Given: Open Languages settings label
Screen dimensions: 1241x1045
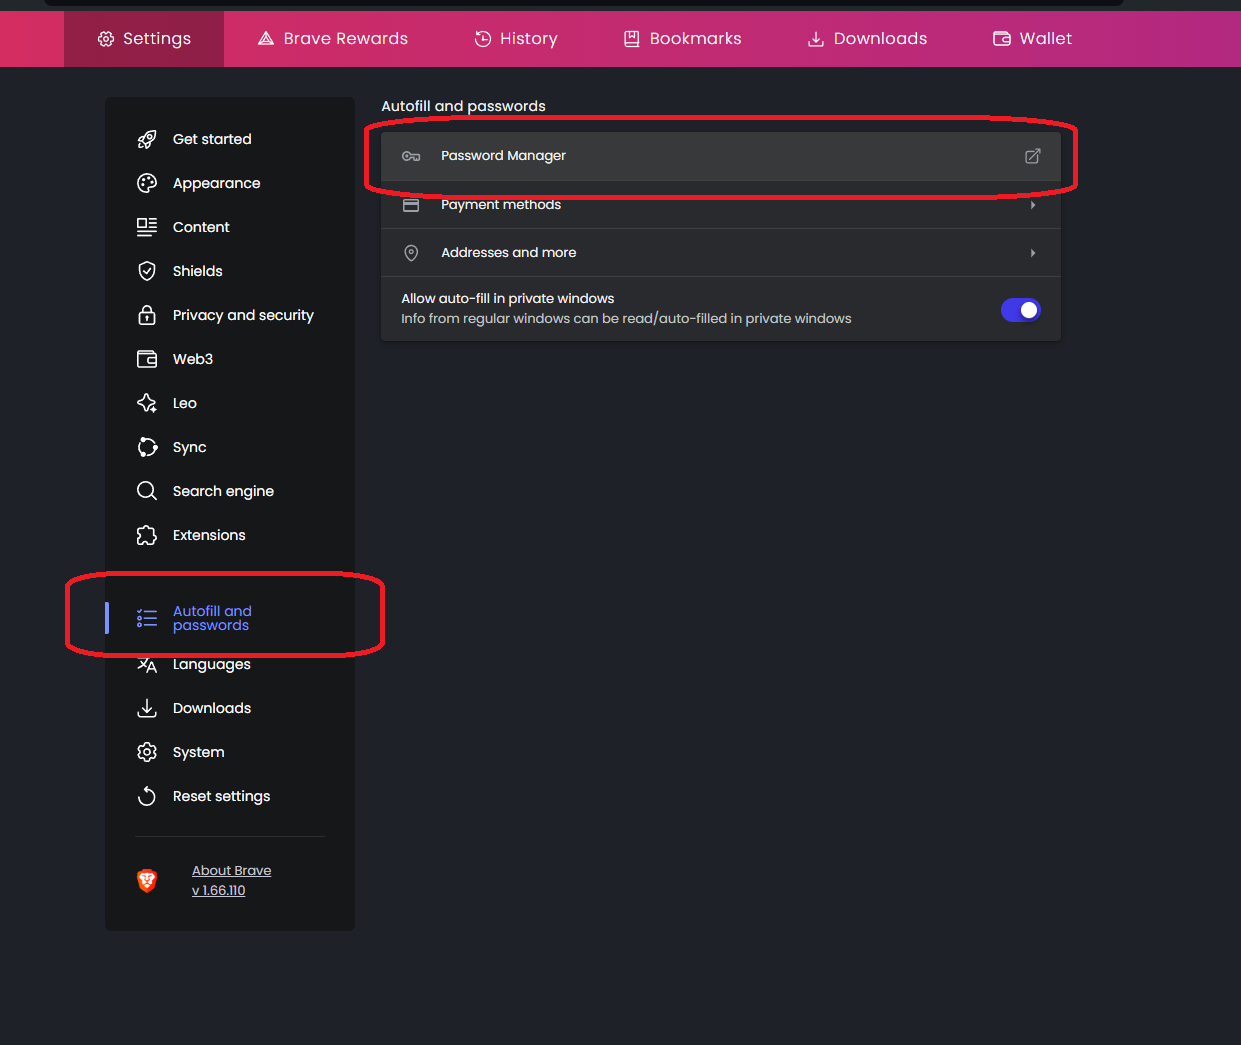Looking at the screenshot, I should point(211,664).
